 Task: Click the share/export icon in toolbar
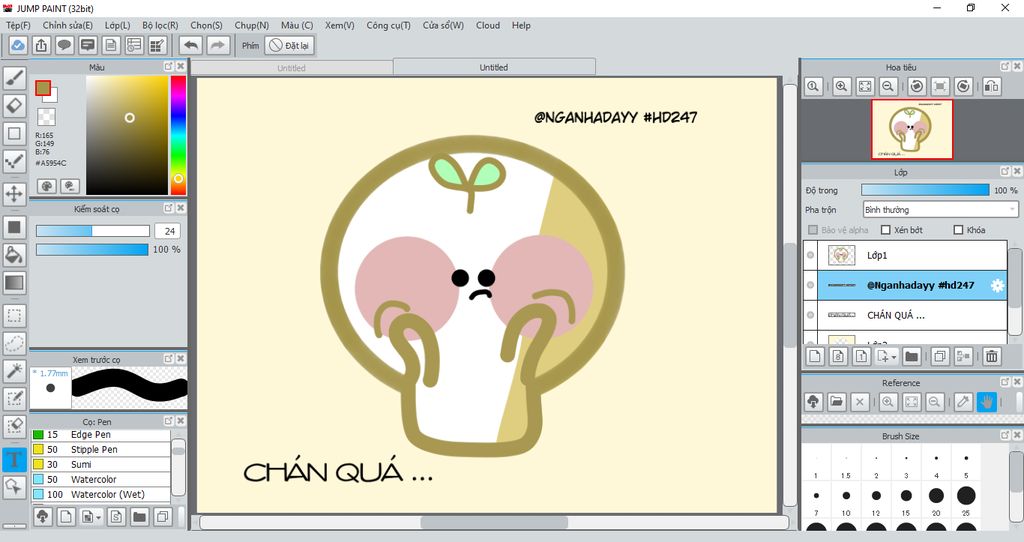pos(41,46)
